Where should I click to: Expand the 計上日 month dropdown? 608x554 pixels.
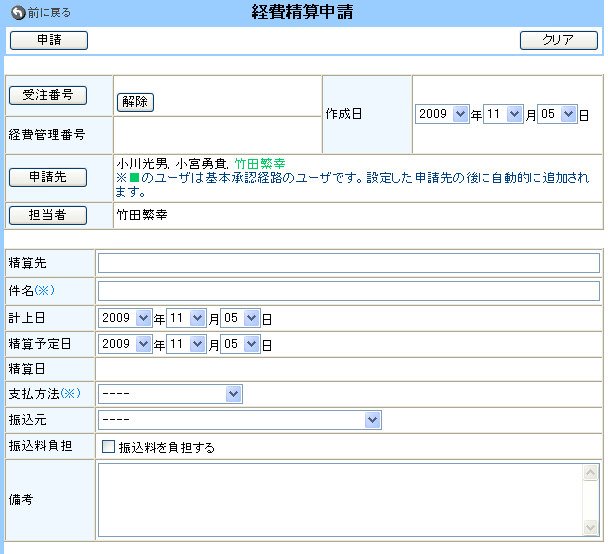[x=186, y=318]
